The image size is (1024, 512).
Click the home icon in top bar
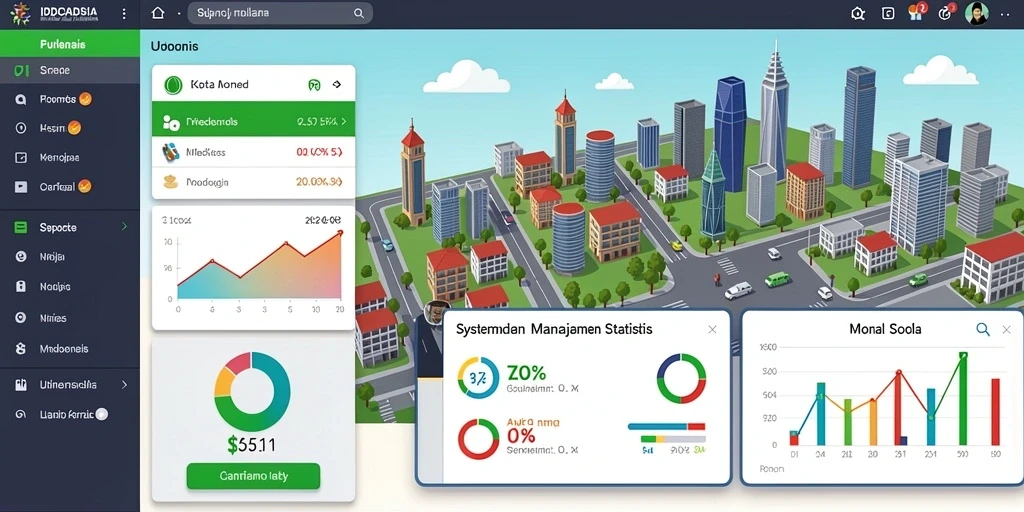tap(157, 13)
